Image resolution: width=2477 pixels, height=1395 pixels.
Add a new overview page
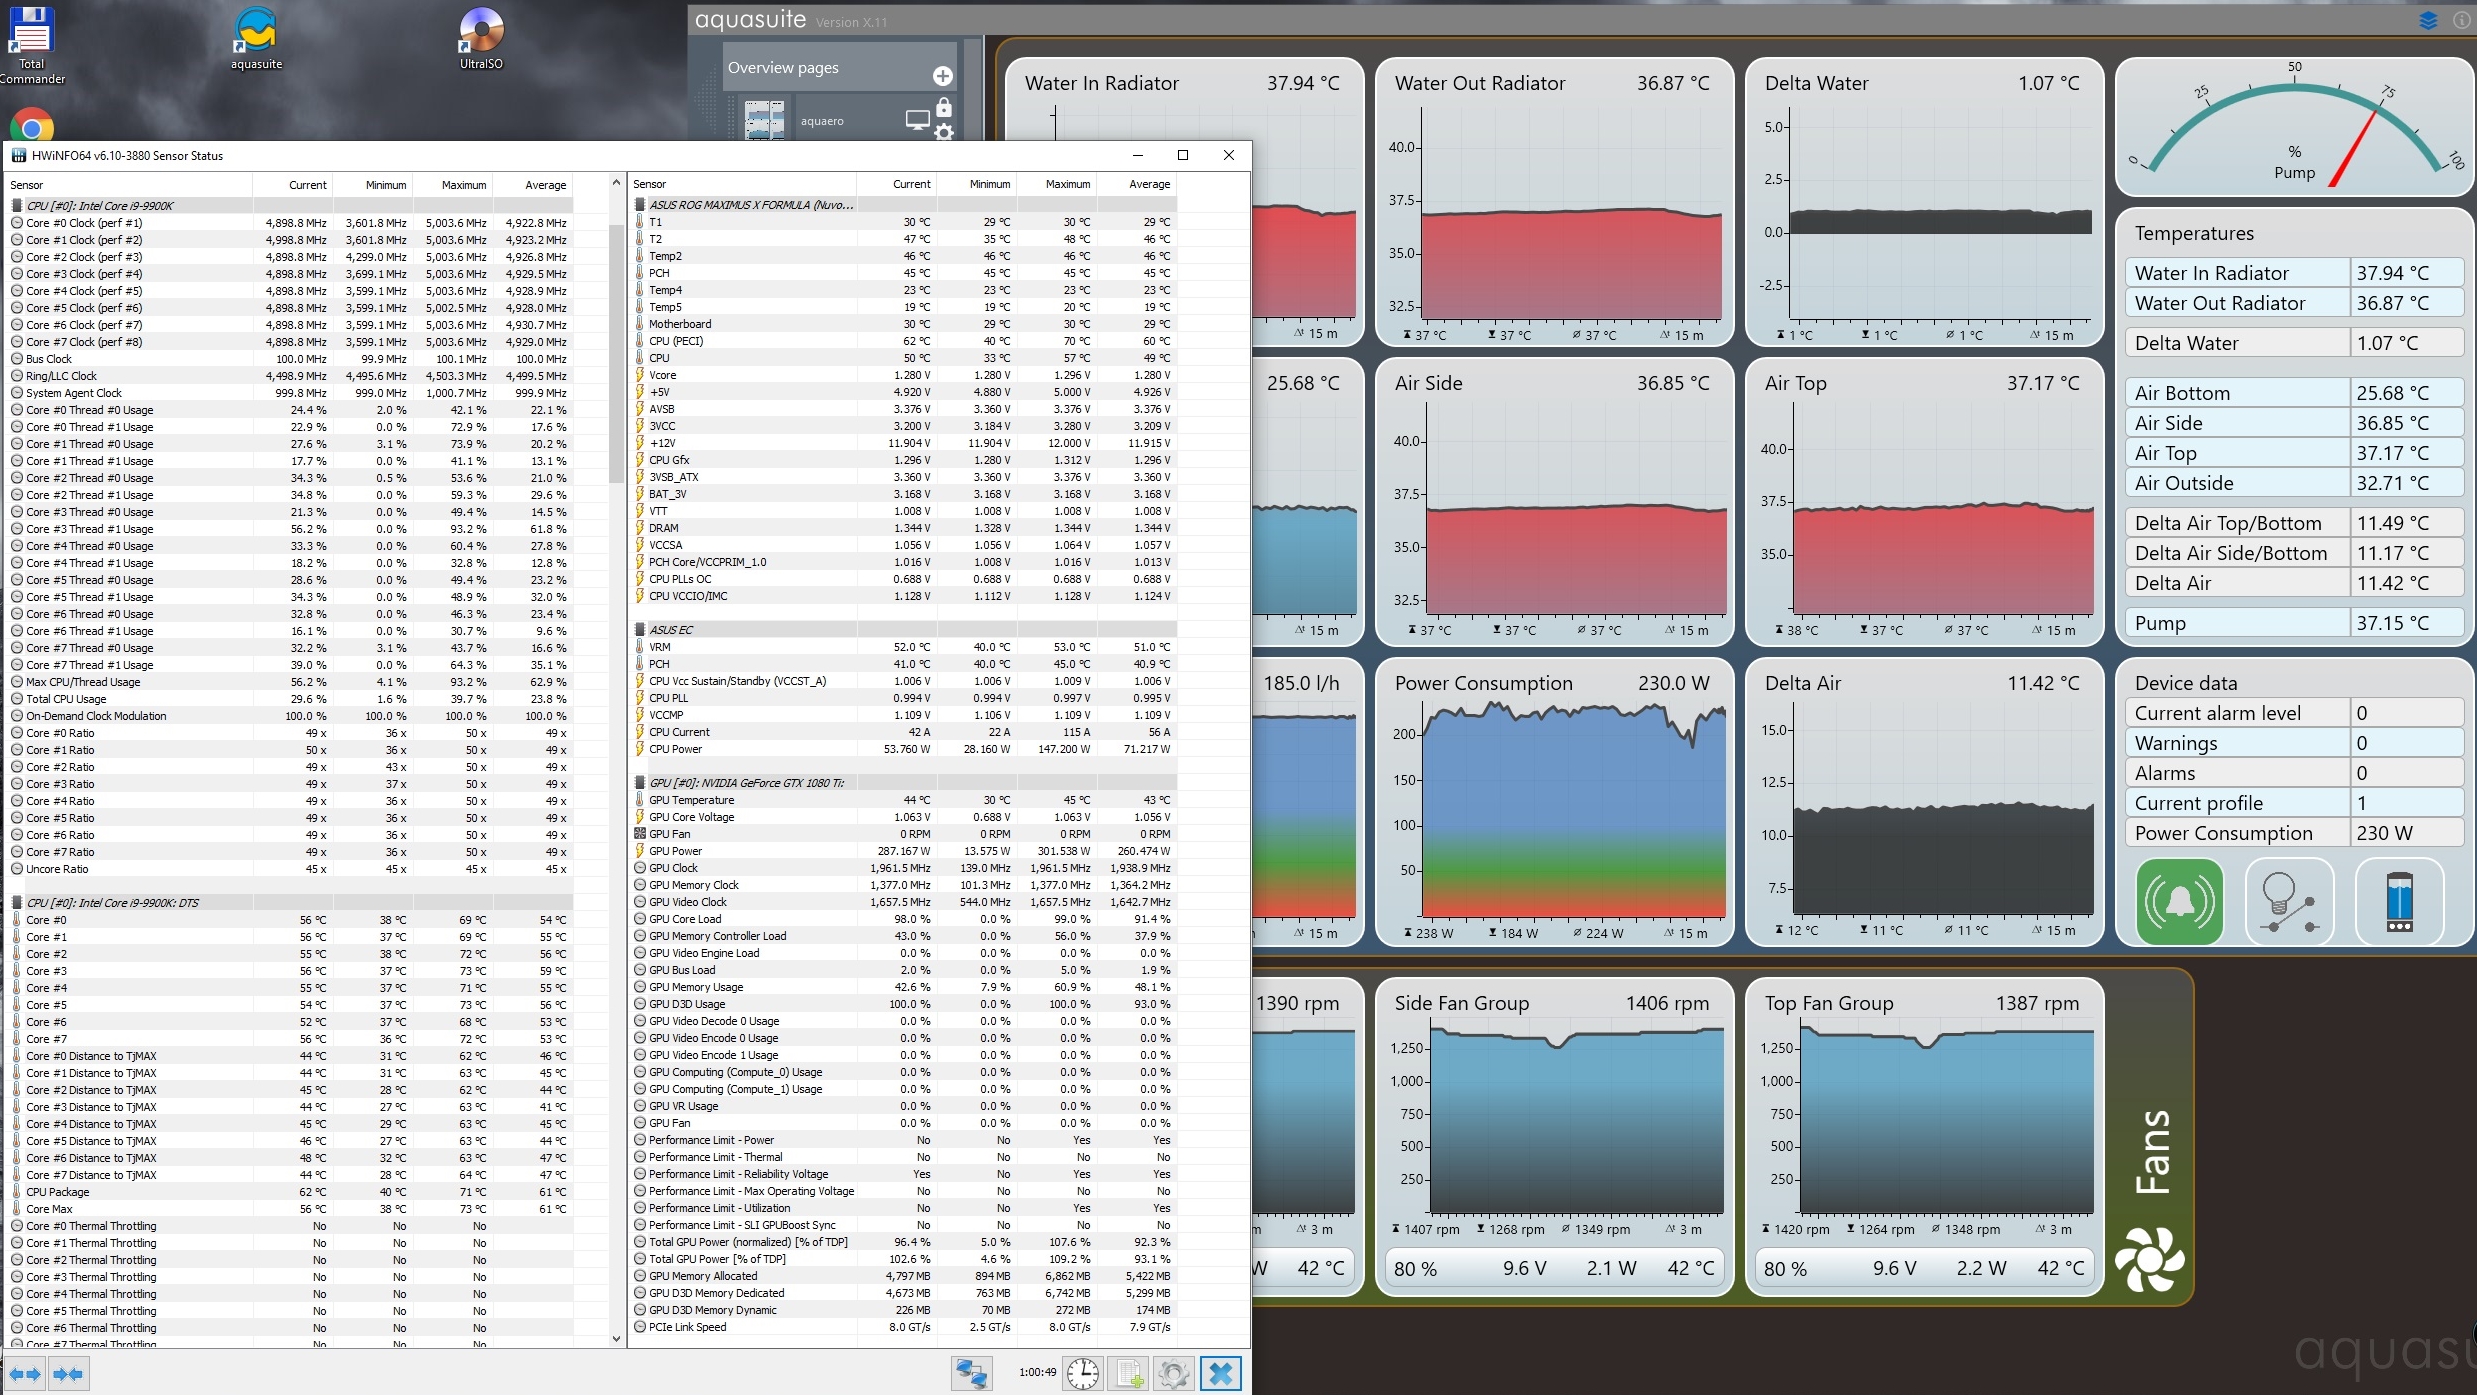942,76
